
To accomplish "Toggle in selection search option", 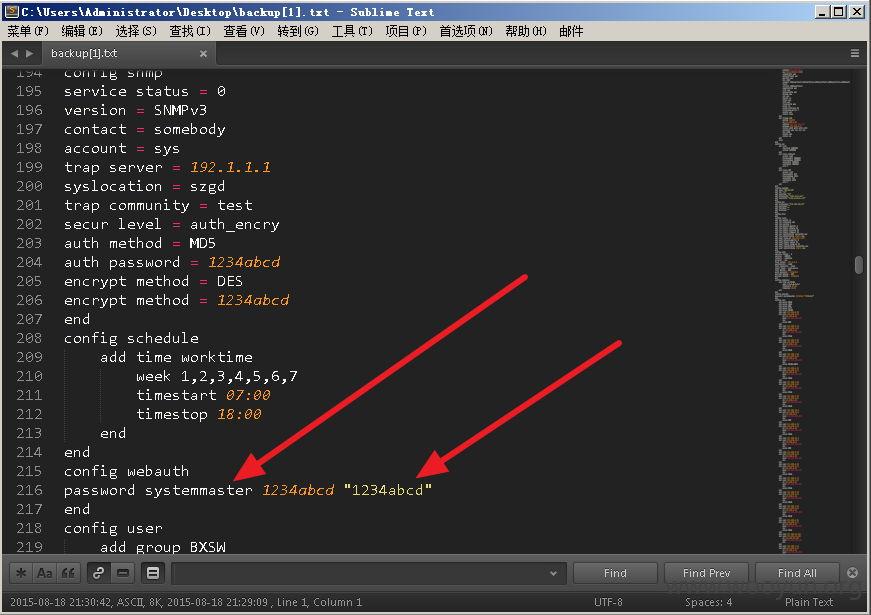I will point(123,573).
